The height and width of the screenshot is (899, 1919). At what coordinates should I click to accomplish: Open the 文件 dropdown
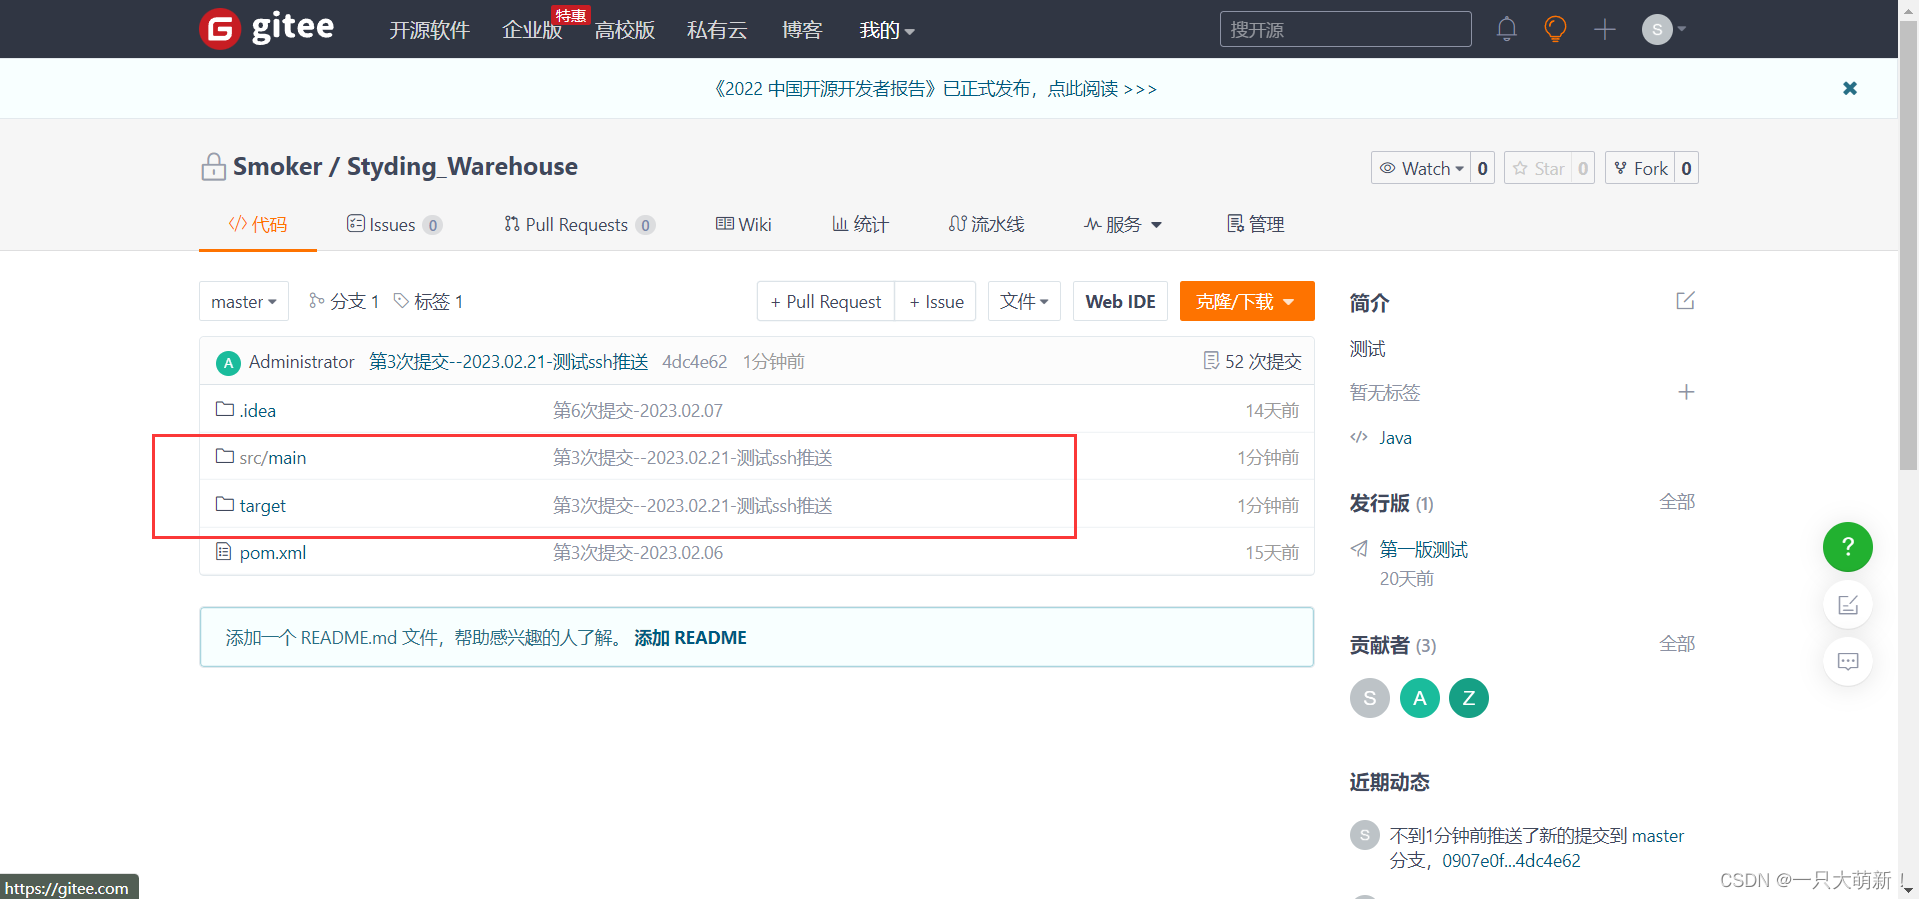pyautogui.click(x=1024, y=301)
